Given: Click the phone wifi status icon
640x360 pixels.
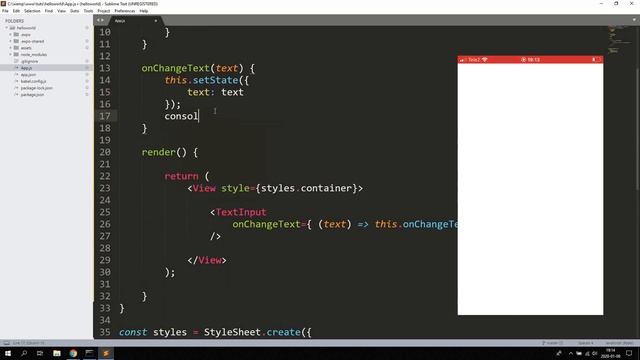Looking at the screenshot, I should point(485,60).
